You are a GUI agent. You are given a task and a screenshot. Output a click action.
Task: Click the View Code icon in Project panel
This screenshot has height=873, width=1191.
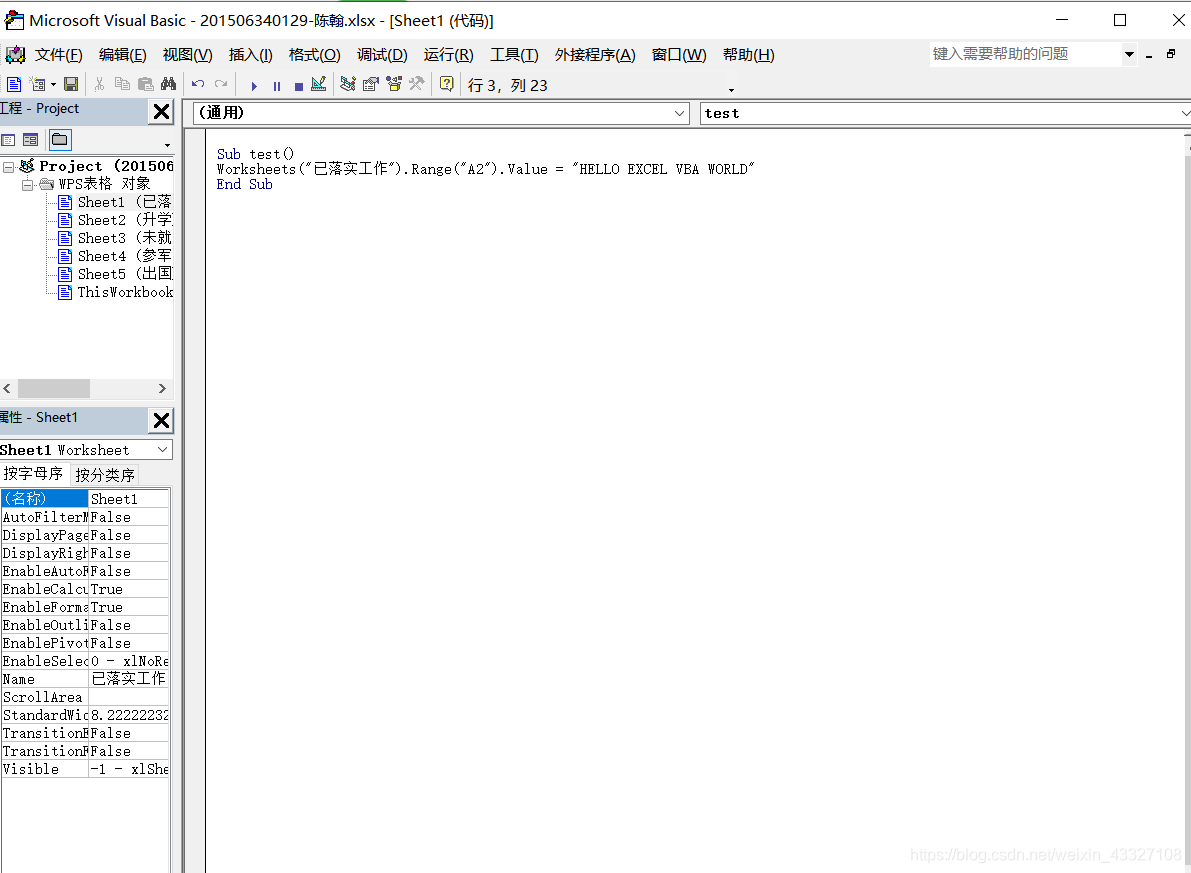tap(8, 140)
